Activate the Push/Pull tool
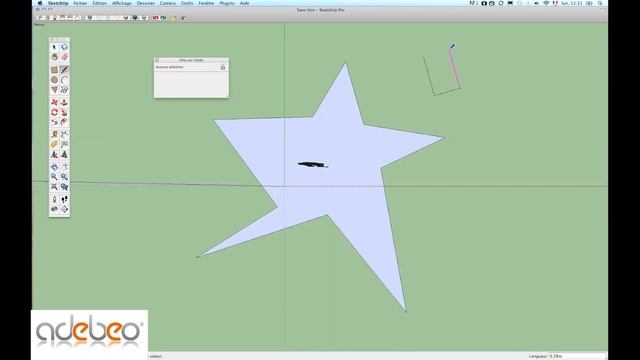640x360 pixels. coord(64,102)
